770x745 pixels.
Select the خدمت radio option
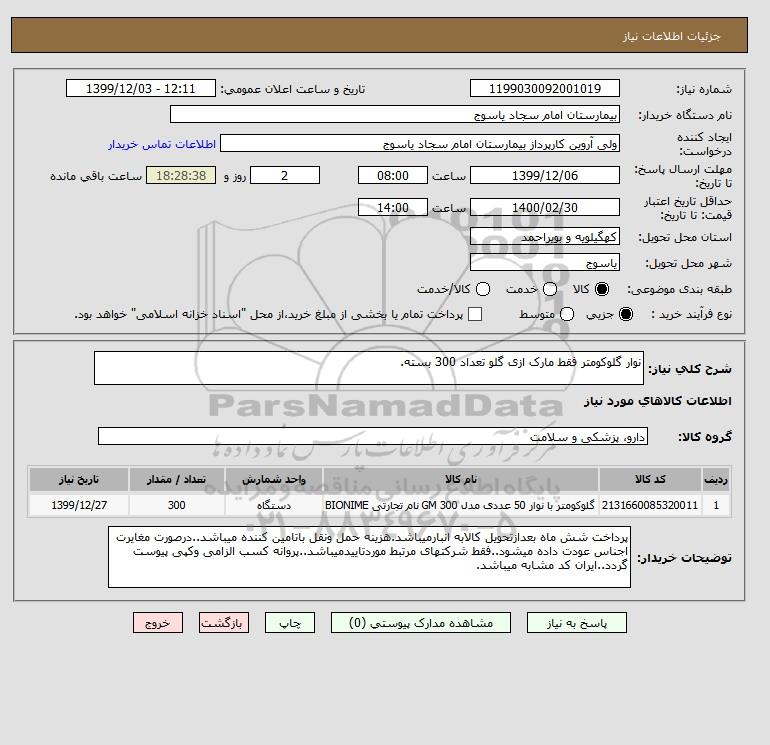(x=550, y=289)
